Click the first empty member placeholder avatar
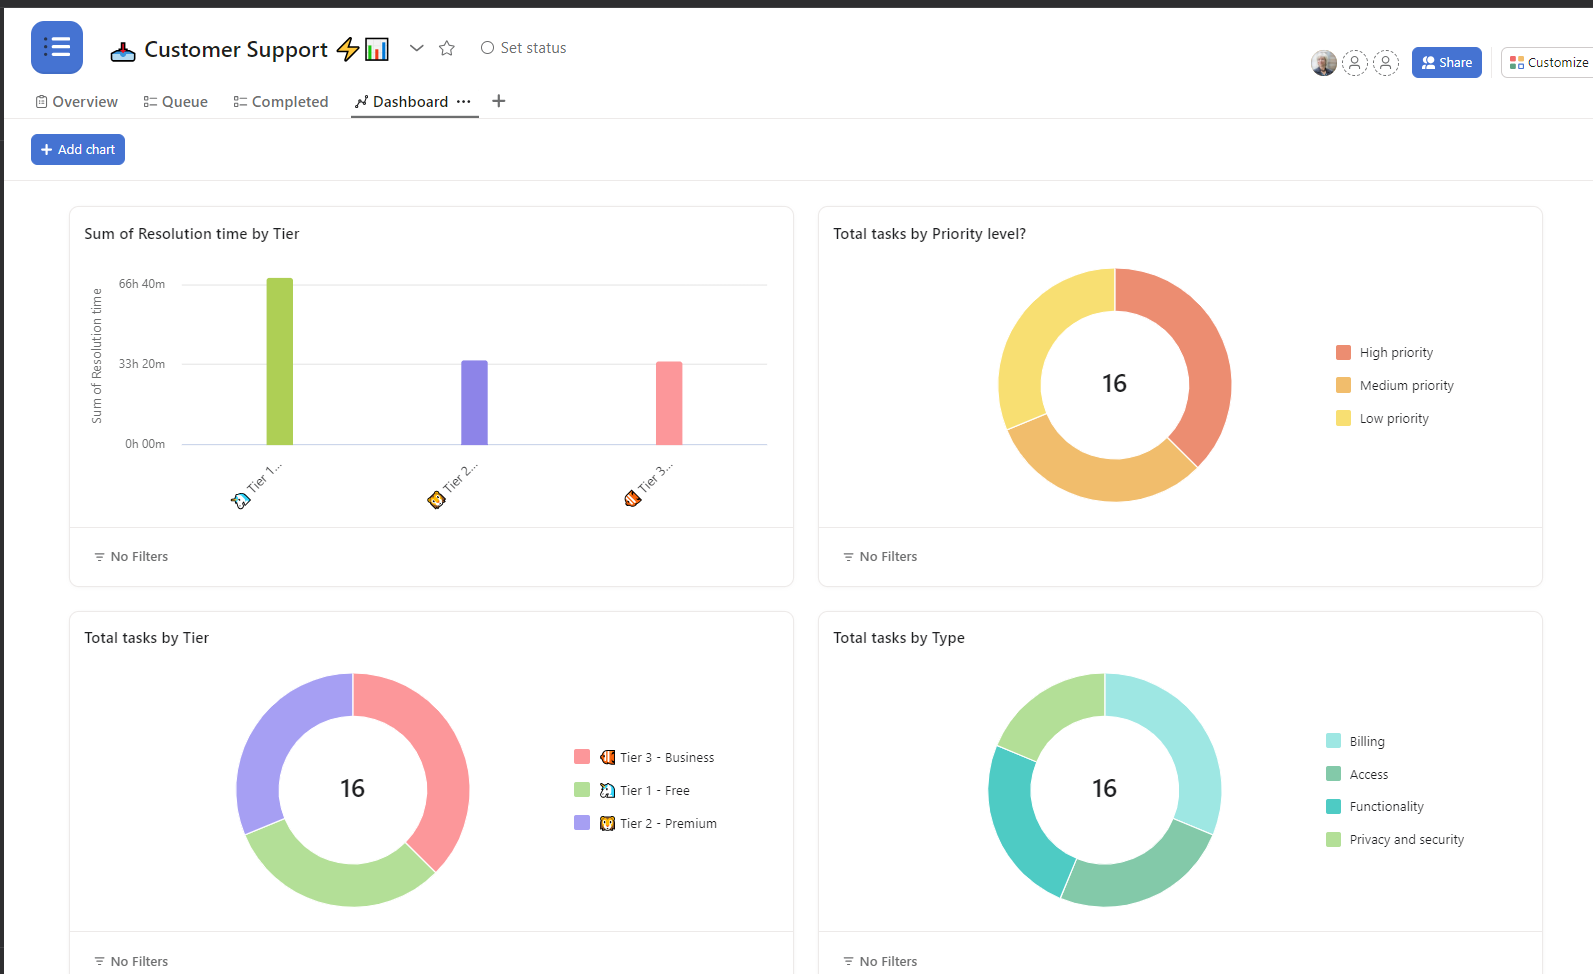Image resolution: width=1593 pixels, height=974 pixels. (x=1354, y=63)
